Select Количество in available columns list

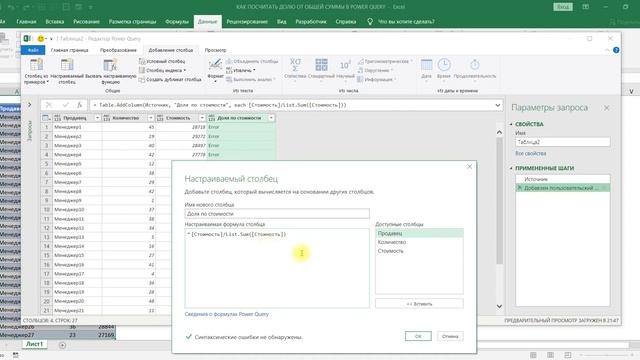(419, 242)
